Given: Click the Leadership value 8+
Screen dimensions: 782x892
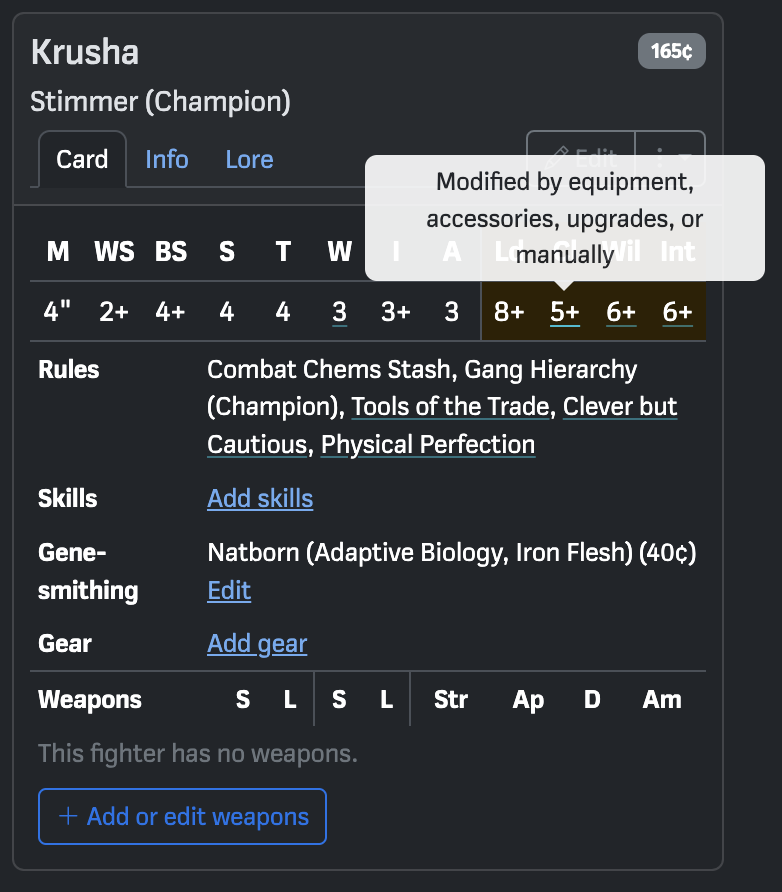Looking at the screenshot, I should (x=509, y=312).
